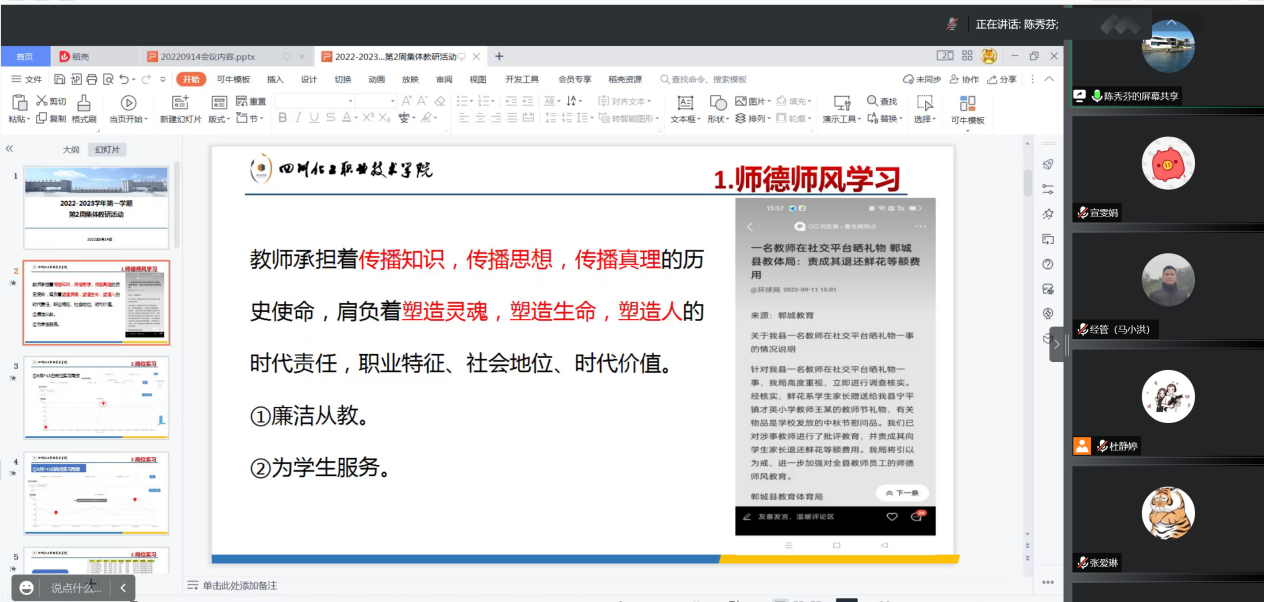Viewport: 1264px width, 602px height.
Task: Toggle italic formatting
Action: (x=299, y=118)
